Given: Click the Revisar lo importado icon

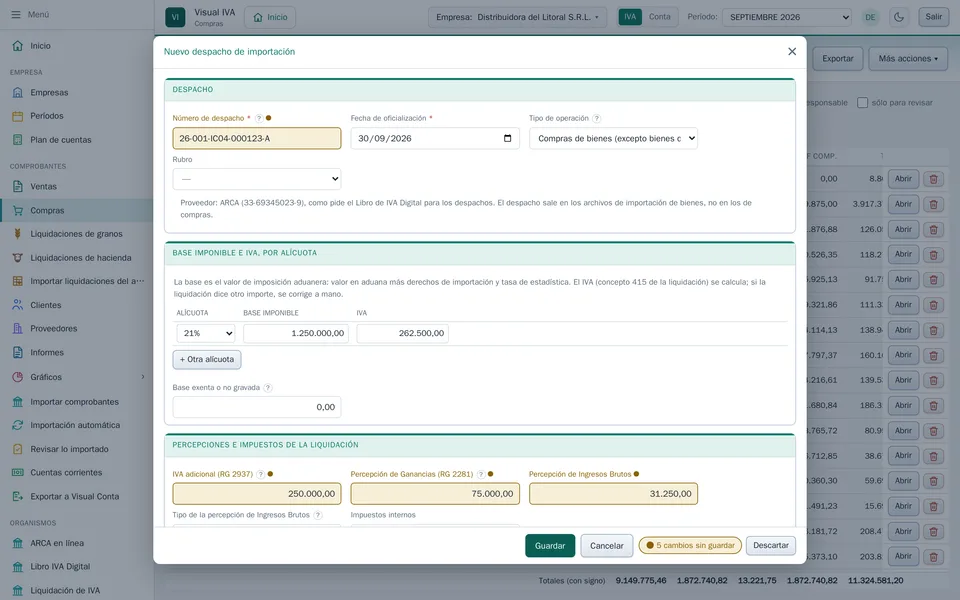Looking at the screenshot, I should (x=18, y=449).
